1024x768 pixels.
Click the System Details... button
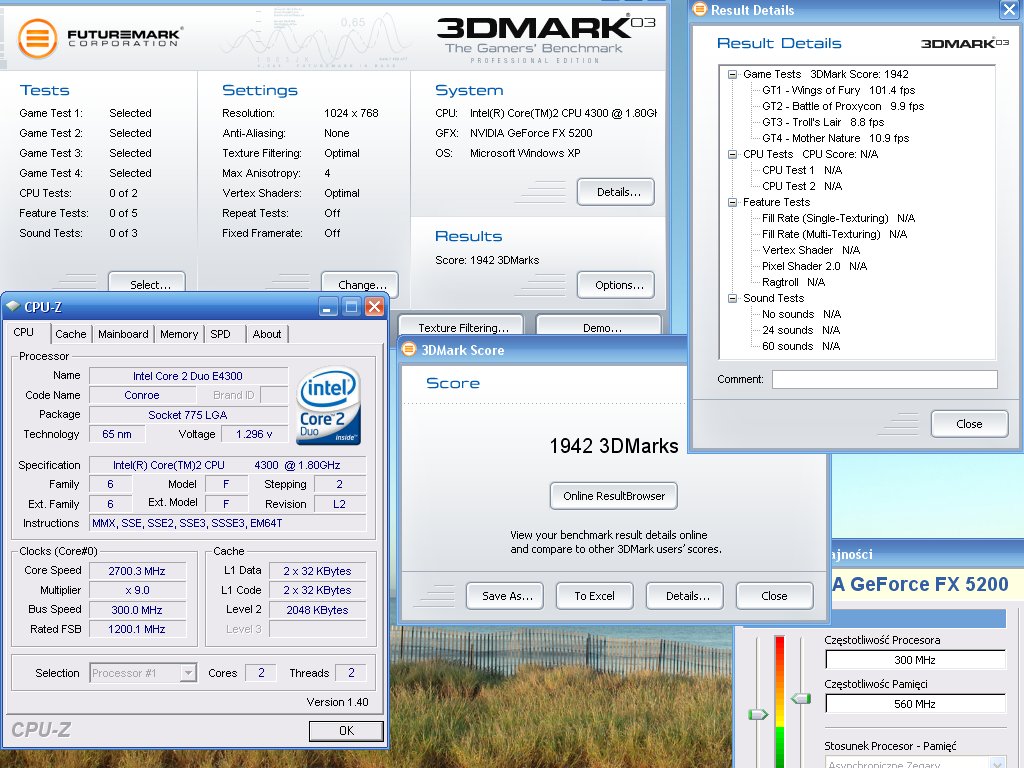616,192
